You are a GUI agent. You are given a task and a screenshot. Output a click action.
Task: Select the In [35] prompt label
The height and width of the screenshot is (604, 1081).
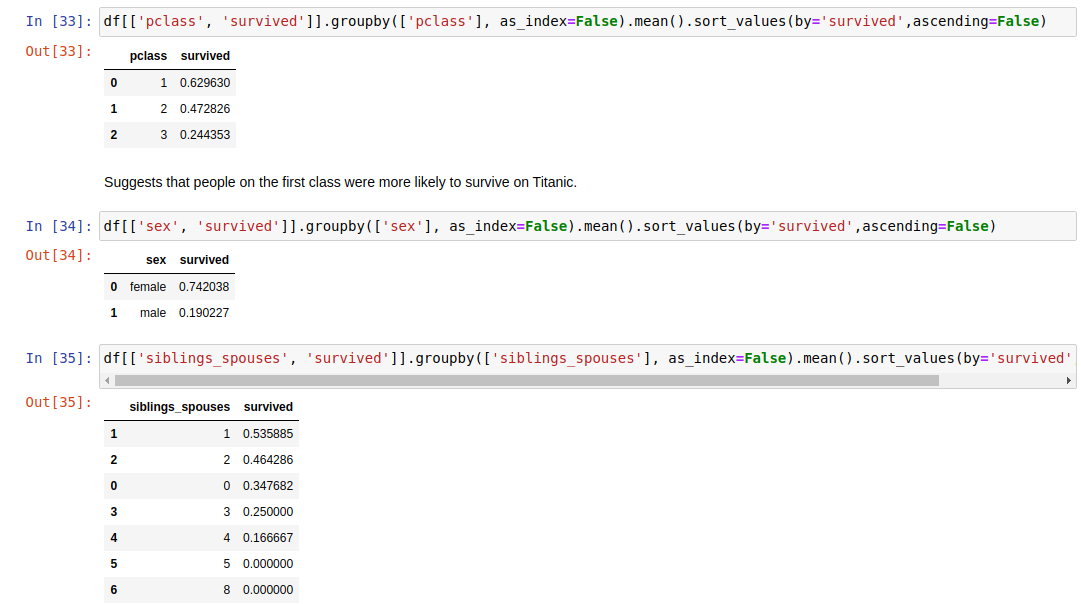[59, 359]
